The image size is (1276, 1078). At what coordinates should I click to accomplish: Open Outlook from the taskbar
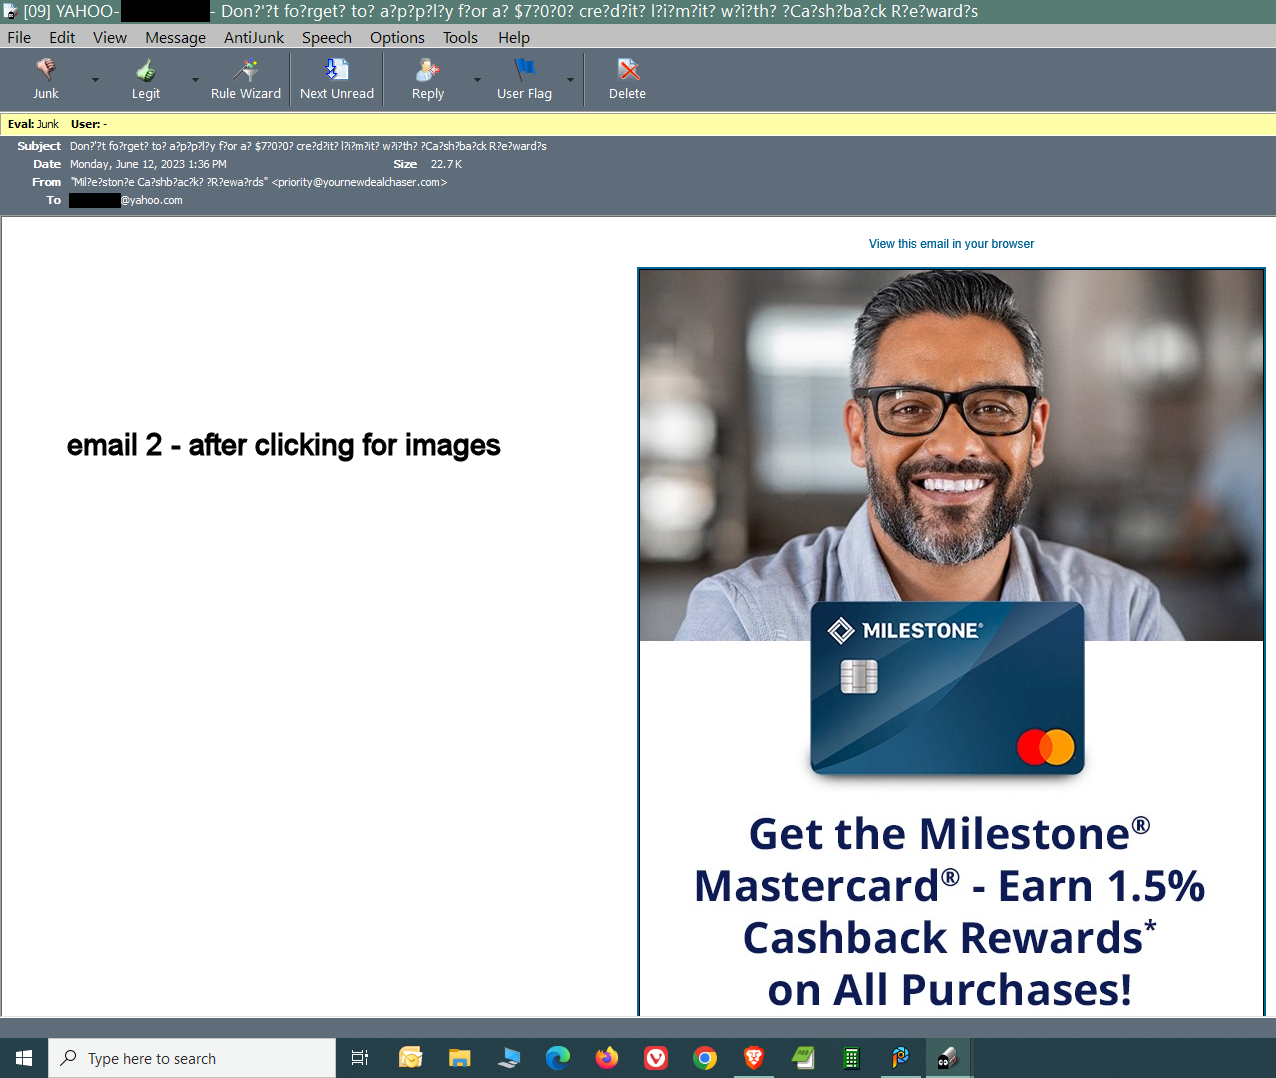coord(410,1058)
